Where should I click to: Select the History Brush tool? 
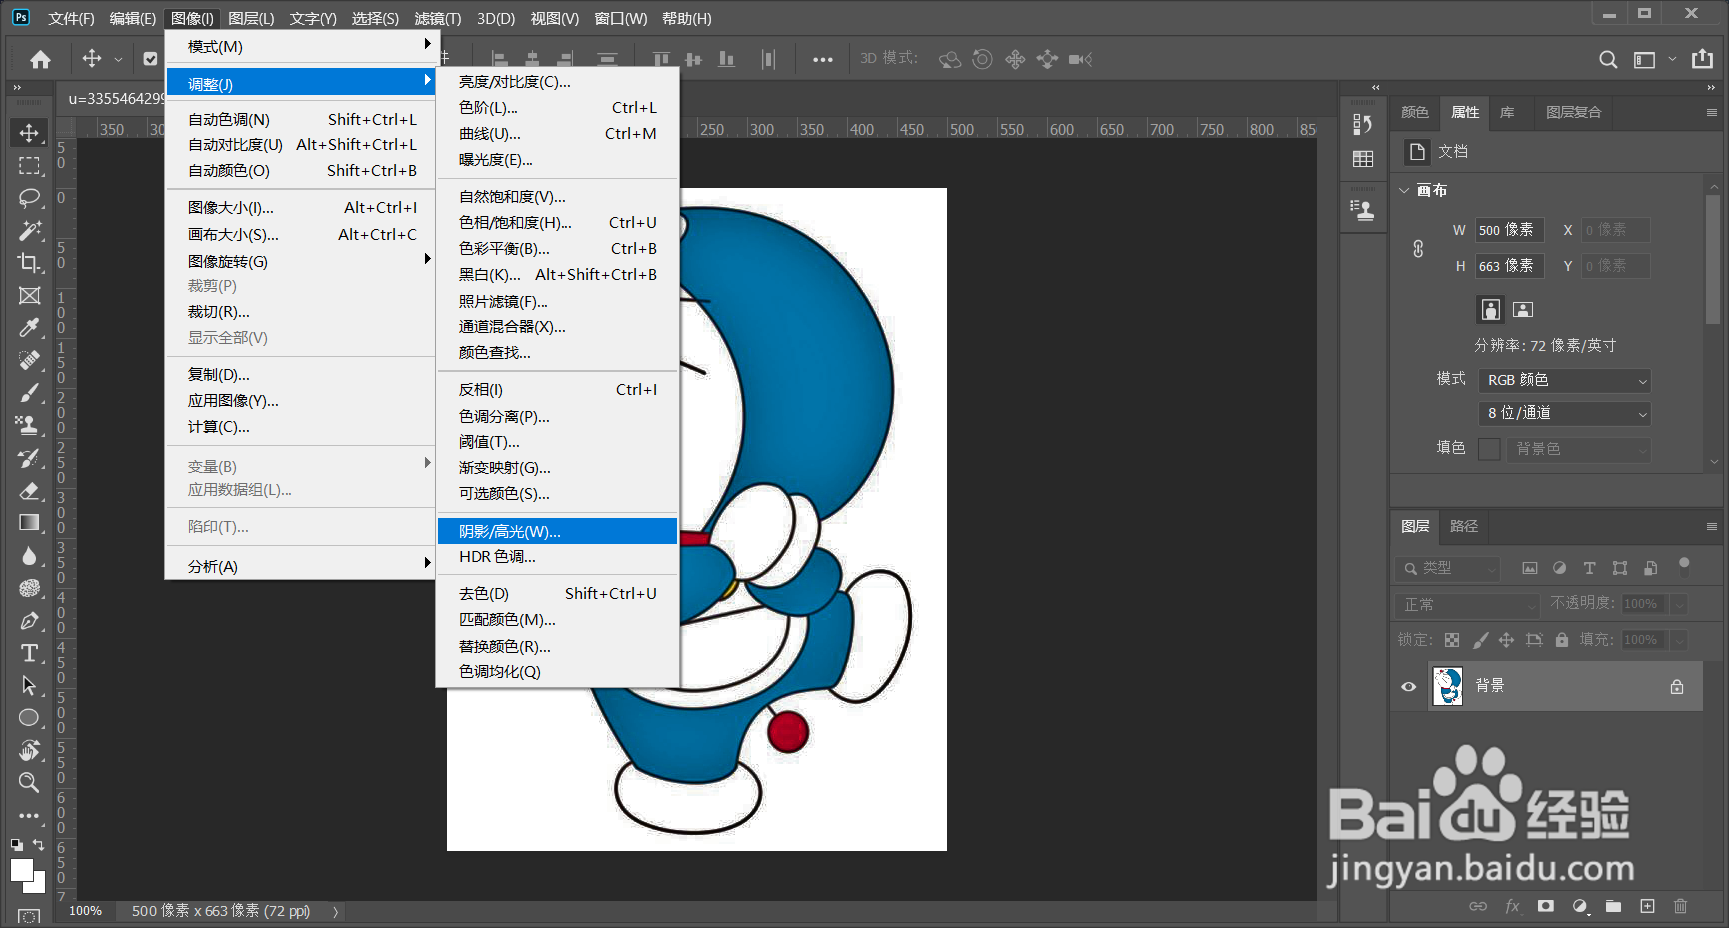(29, 458)
